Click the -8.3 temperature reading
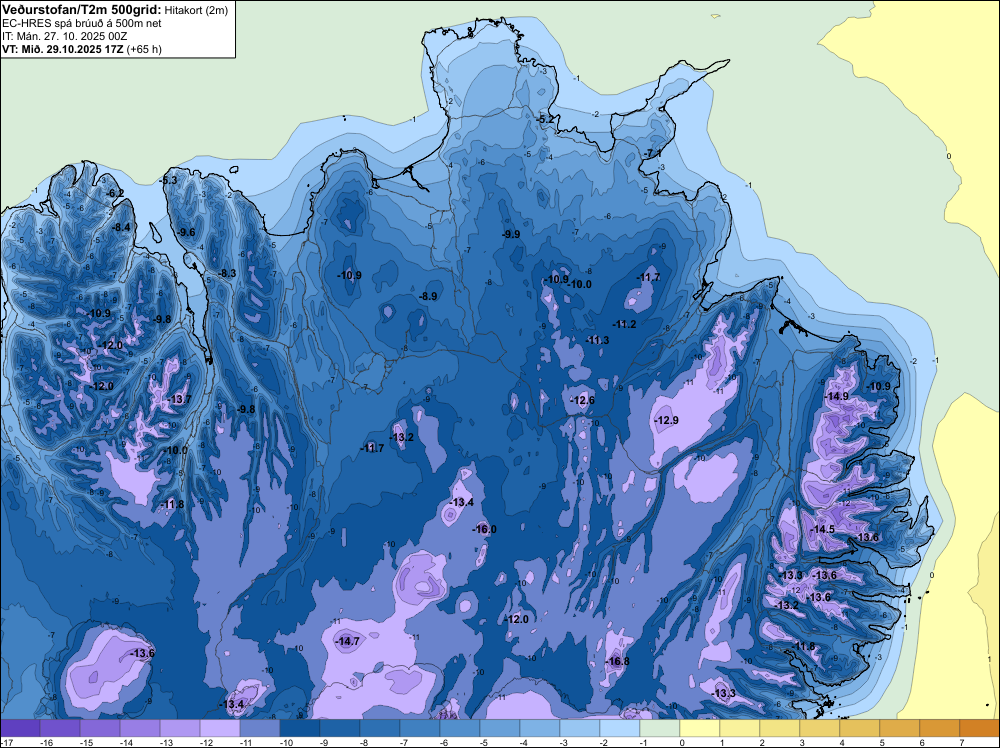The width and height of the screenshot is (1000, 748). click(228, 274)
